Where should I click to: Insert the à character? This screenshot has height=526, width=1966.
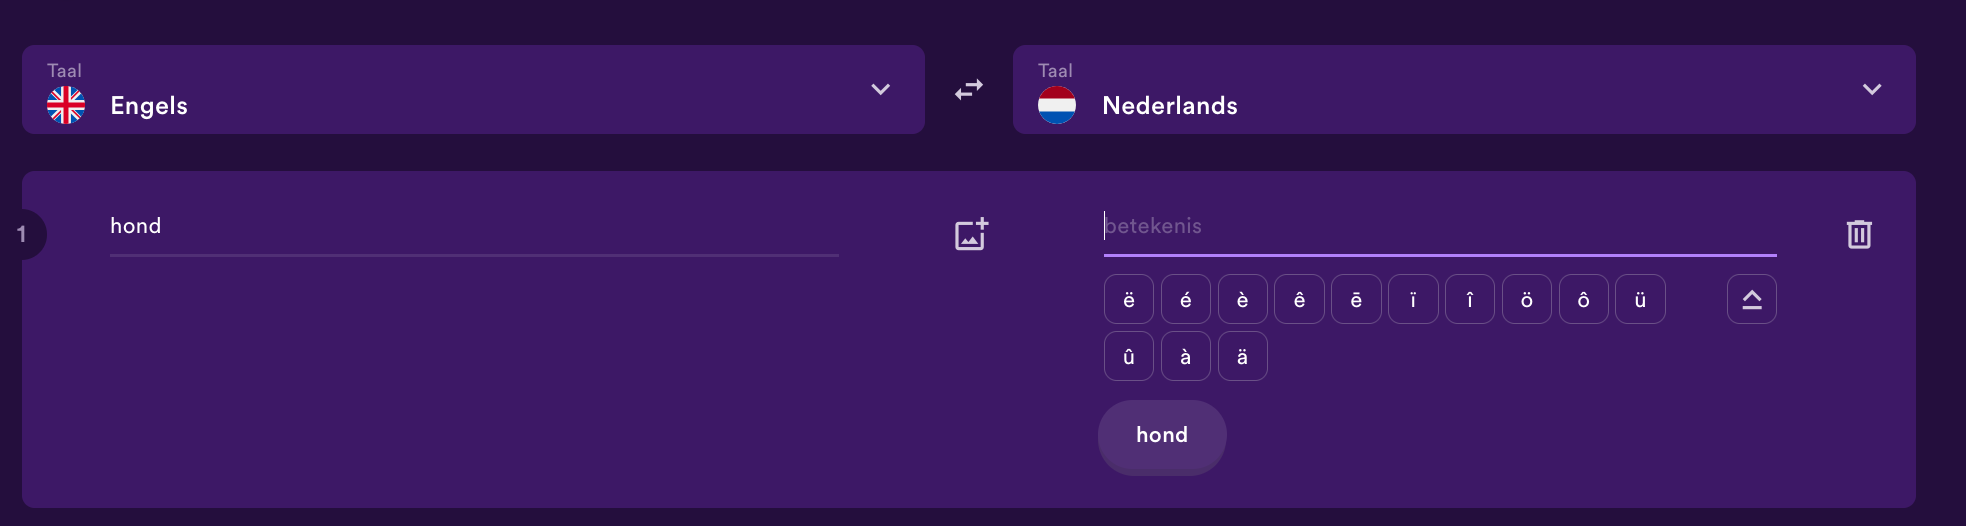pyautogui.click(x=1186, y=356)
